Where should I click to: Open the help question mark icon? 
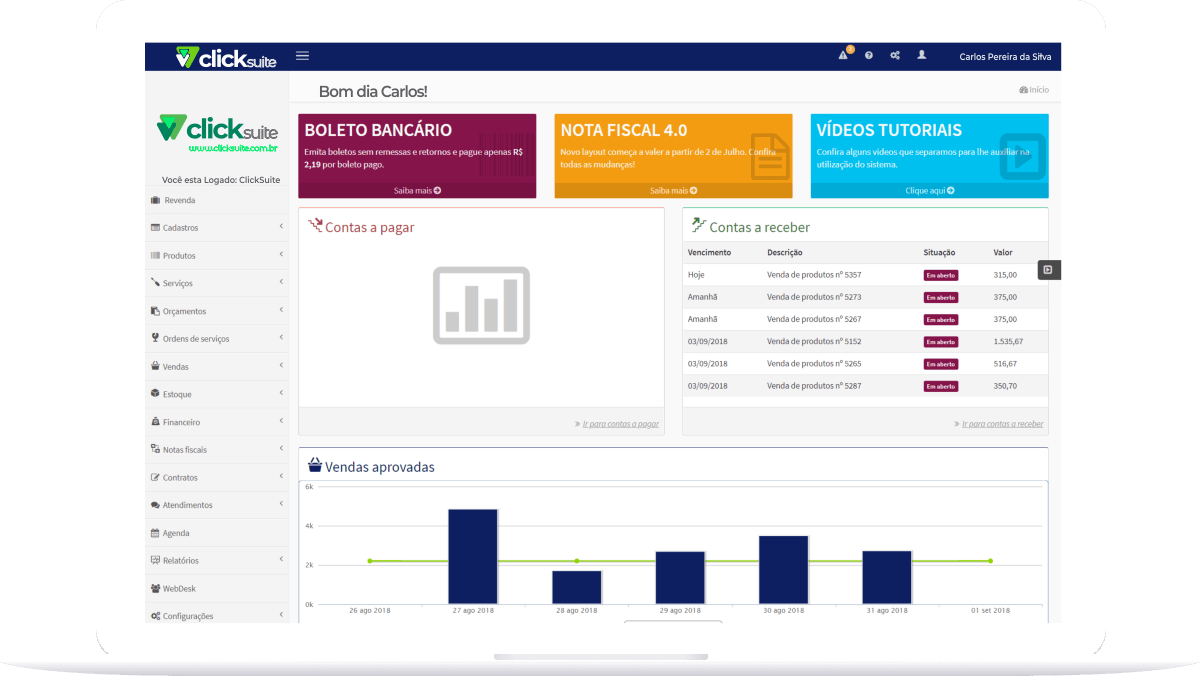tap(869, 56)
